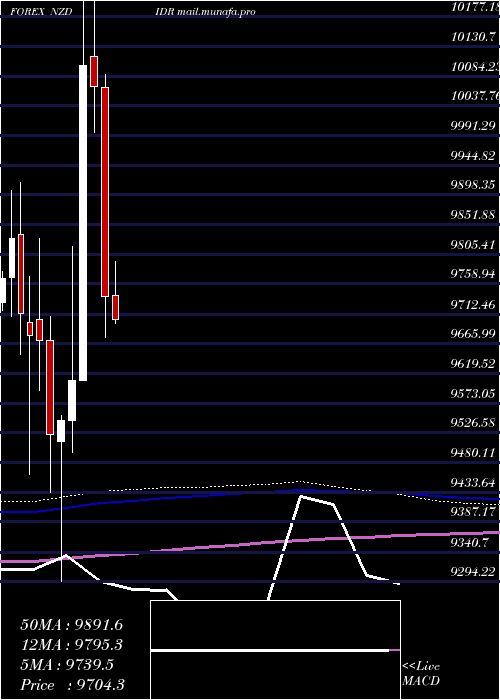This screenshot has height=700, width=500.
Task: Click the 12MA : 9795.3 value
Action: 71,645
